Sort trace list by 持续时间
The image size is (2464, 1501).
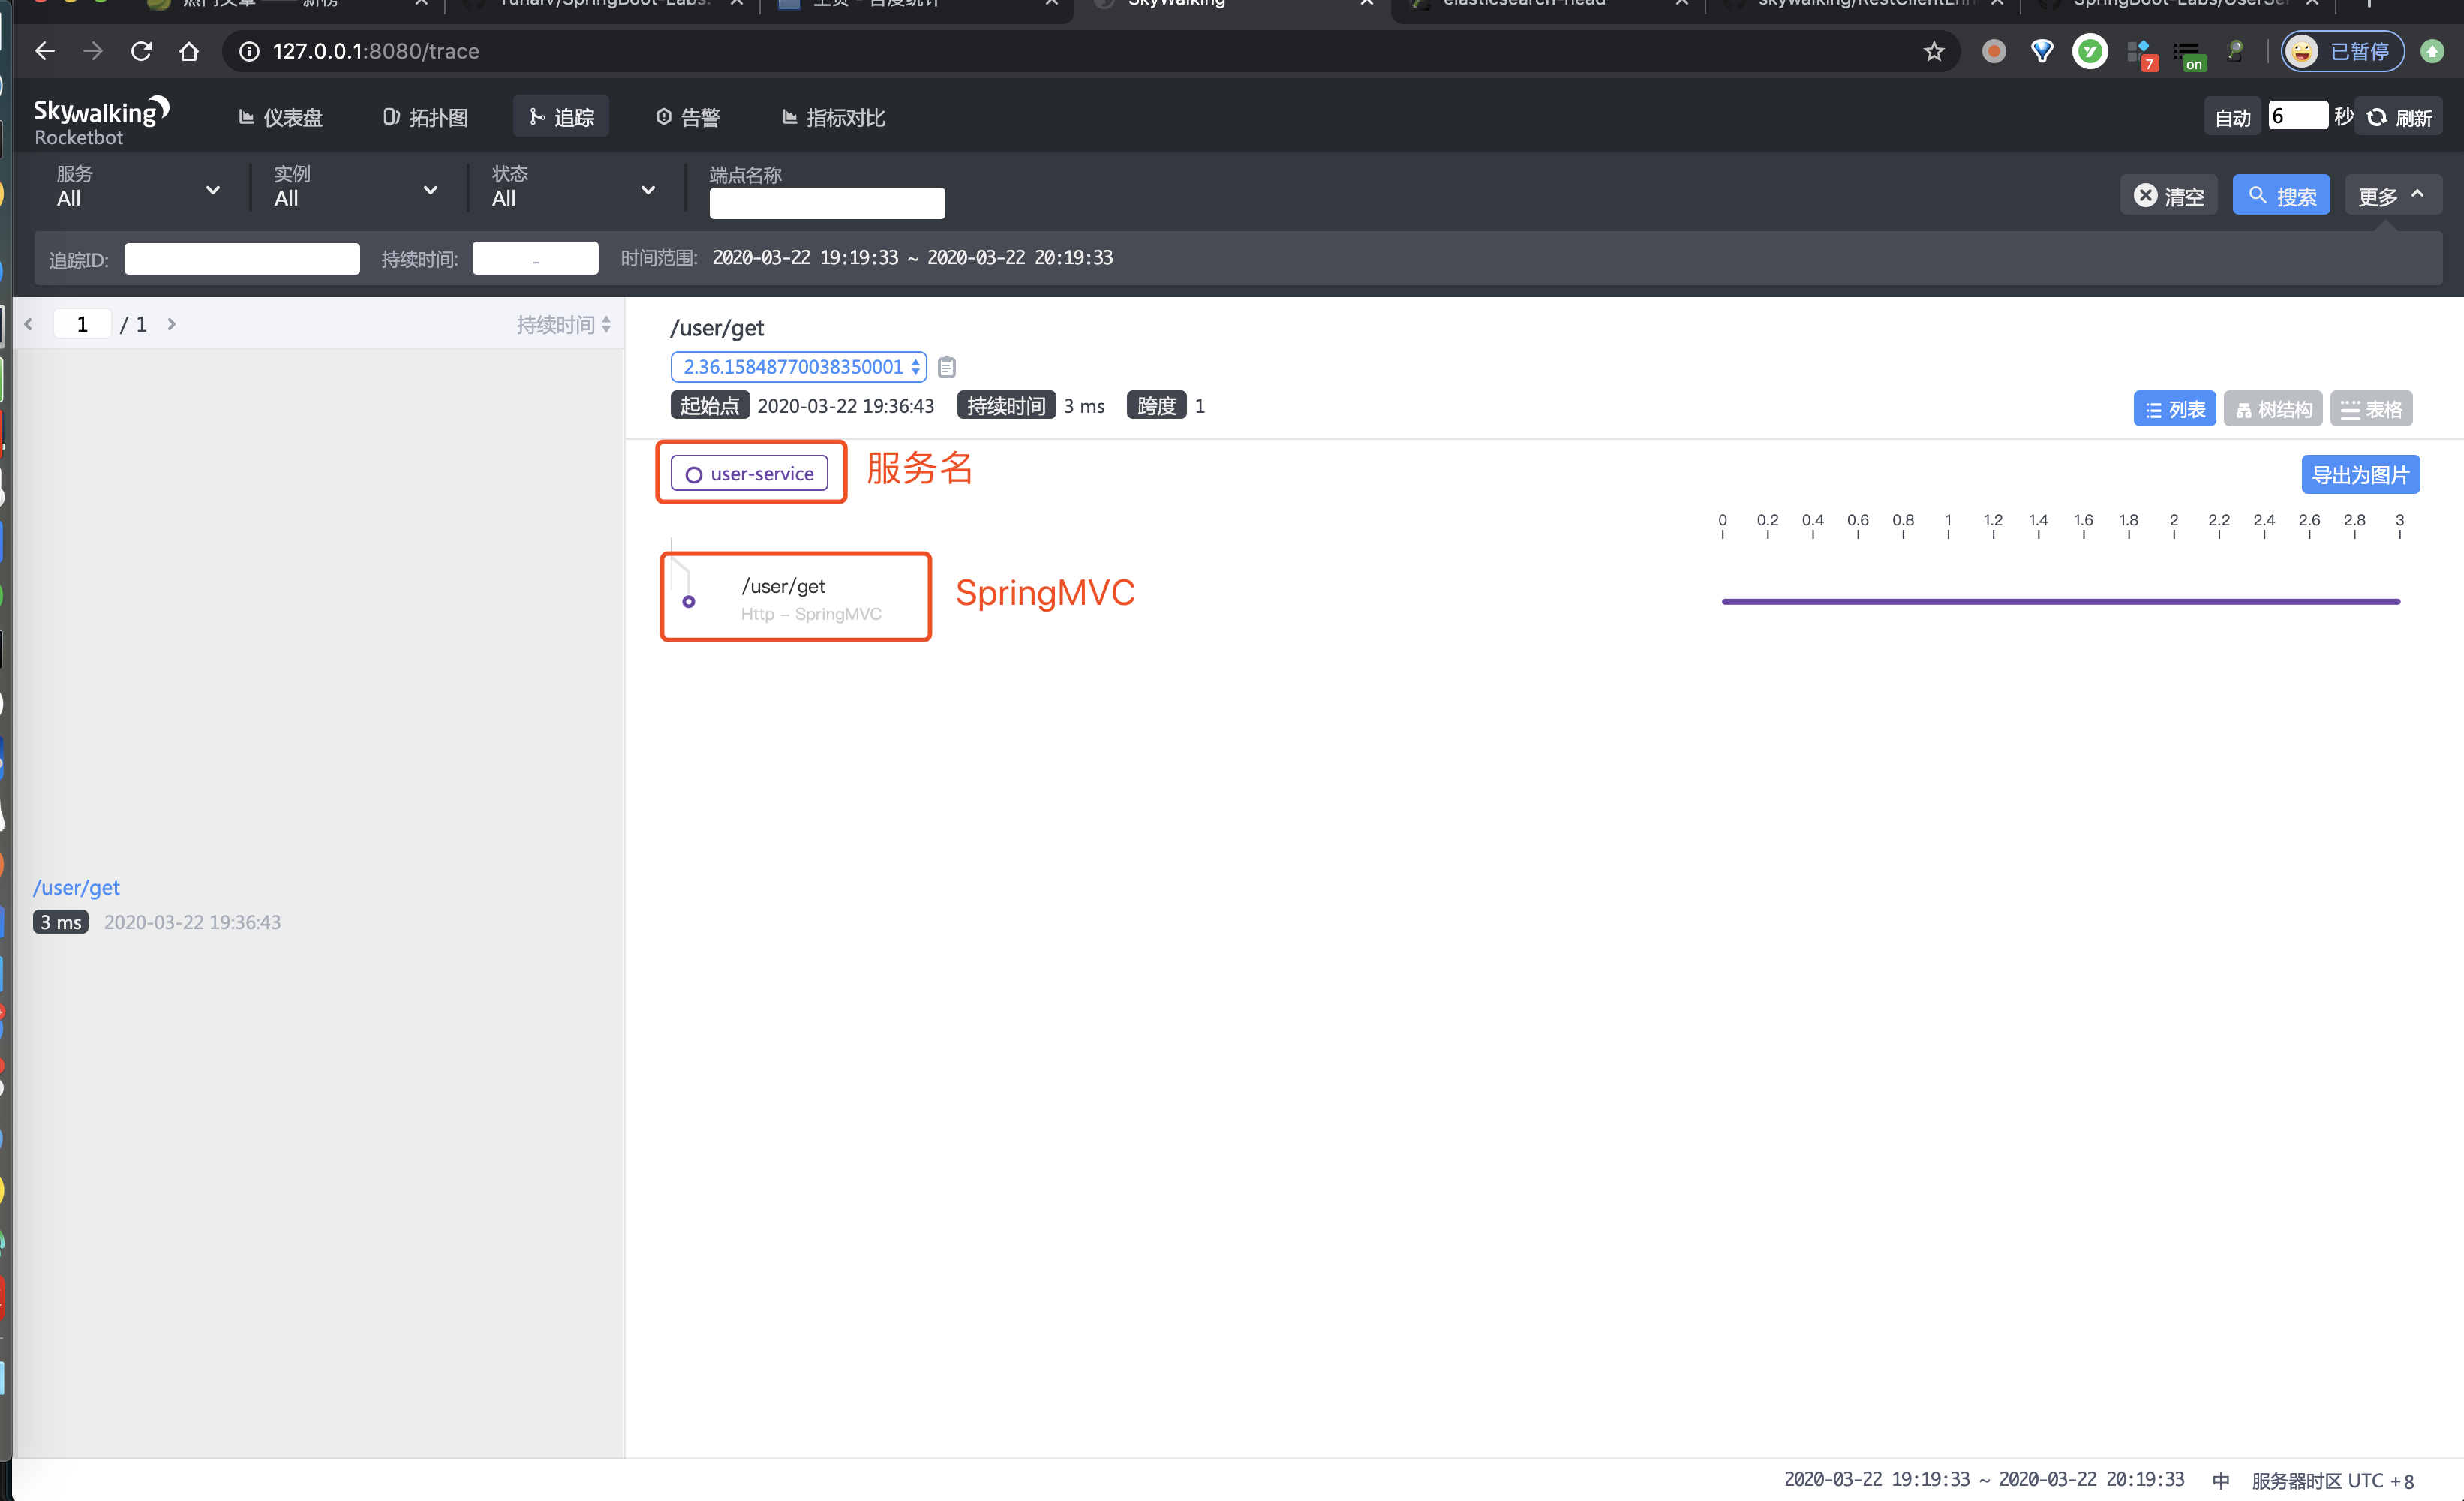563,325
